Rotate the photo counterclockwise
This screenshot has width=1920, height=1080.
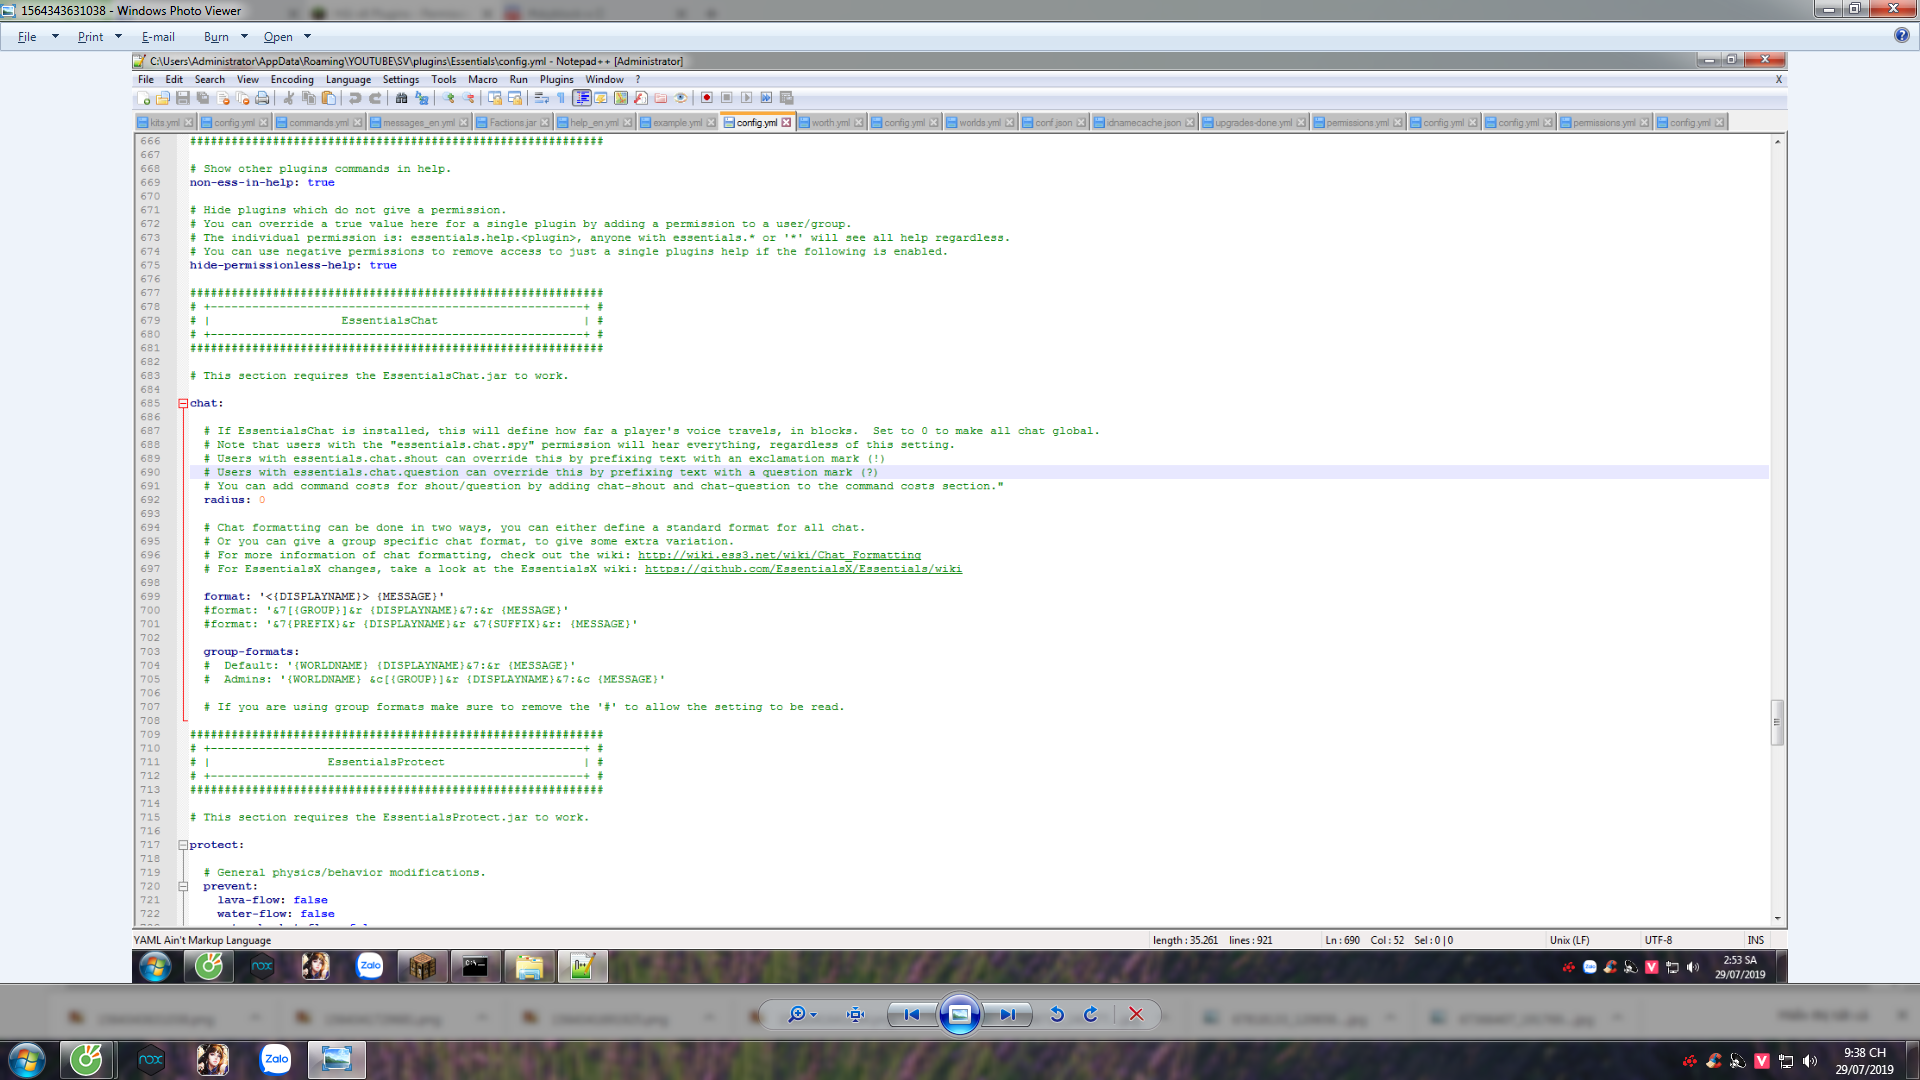[1057, 1014]
